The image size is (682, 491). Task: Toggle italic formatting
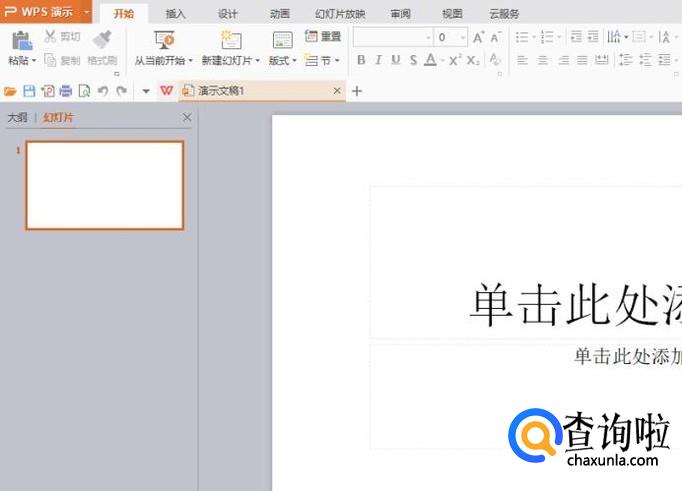point(378,60)
